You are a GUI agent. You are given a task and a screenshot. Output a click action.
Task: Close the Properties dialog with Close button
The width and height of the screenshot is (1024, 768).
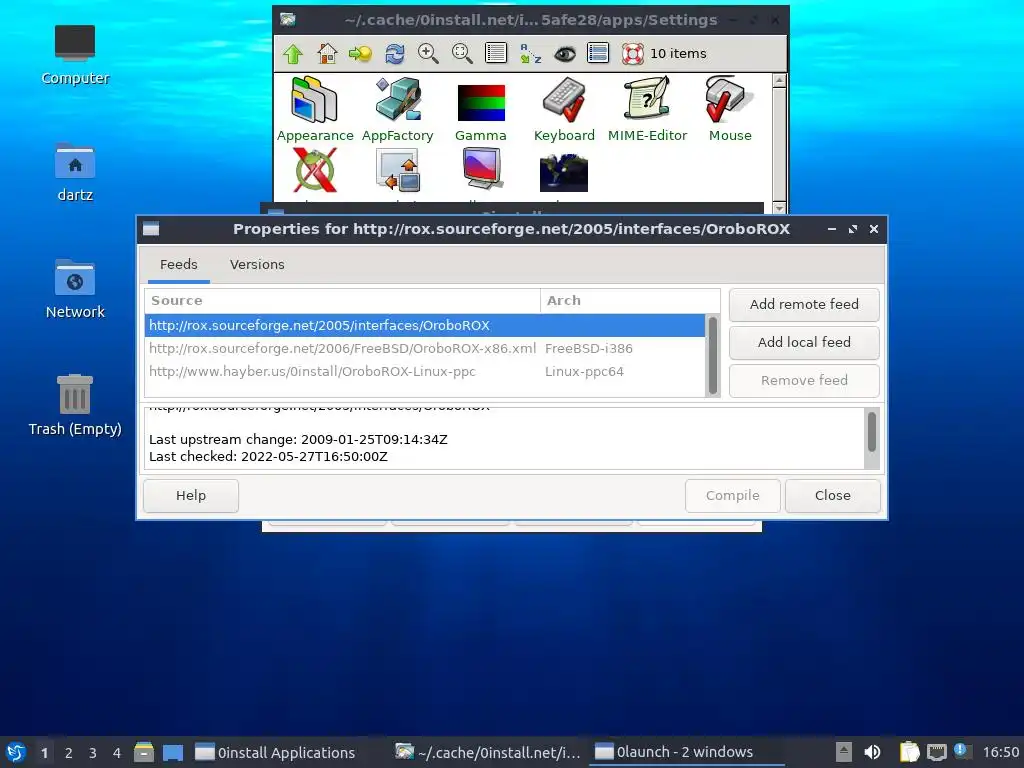(x=833, y=496)
